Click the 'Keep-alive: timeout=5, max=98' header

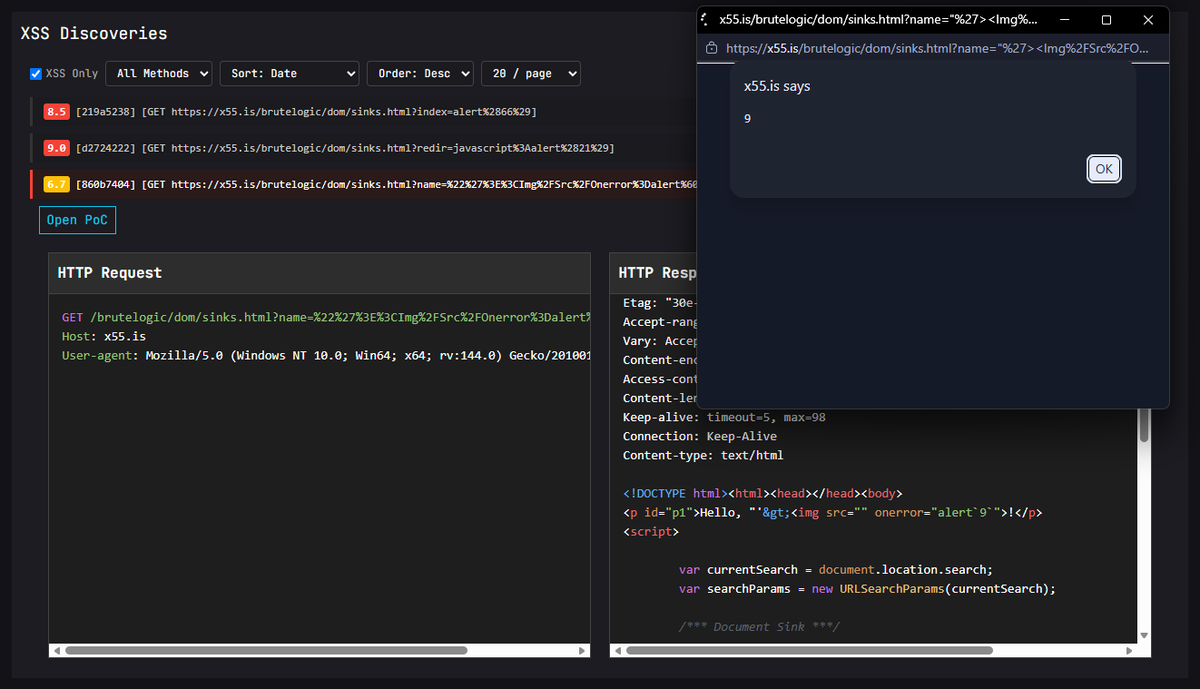(x=724, y=417)
